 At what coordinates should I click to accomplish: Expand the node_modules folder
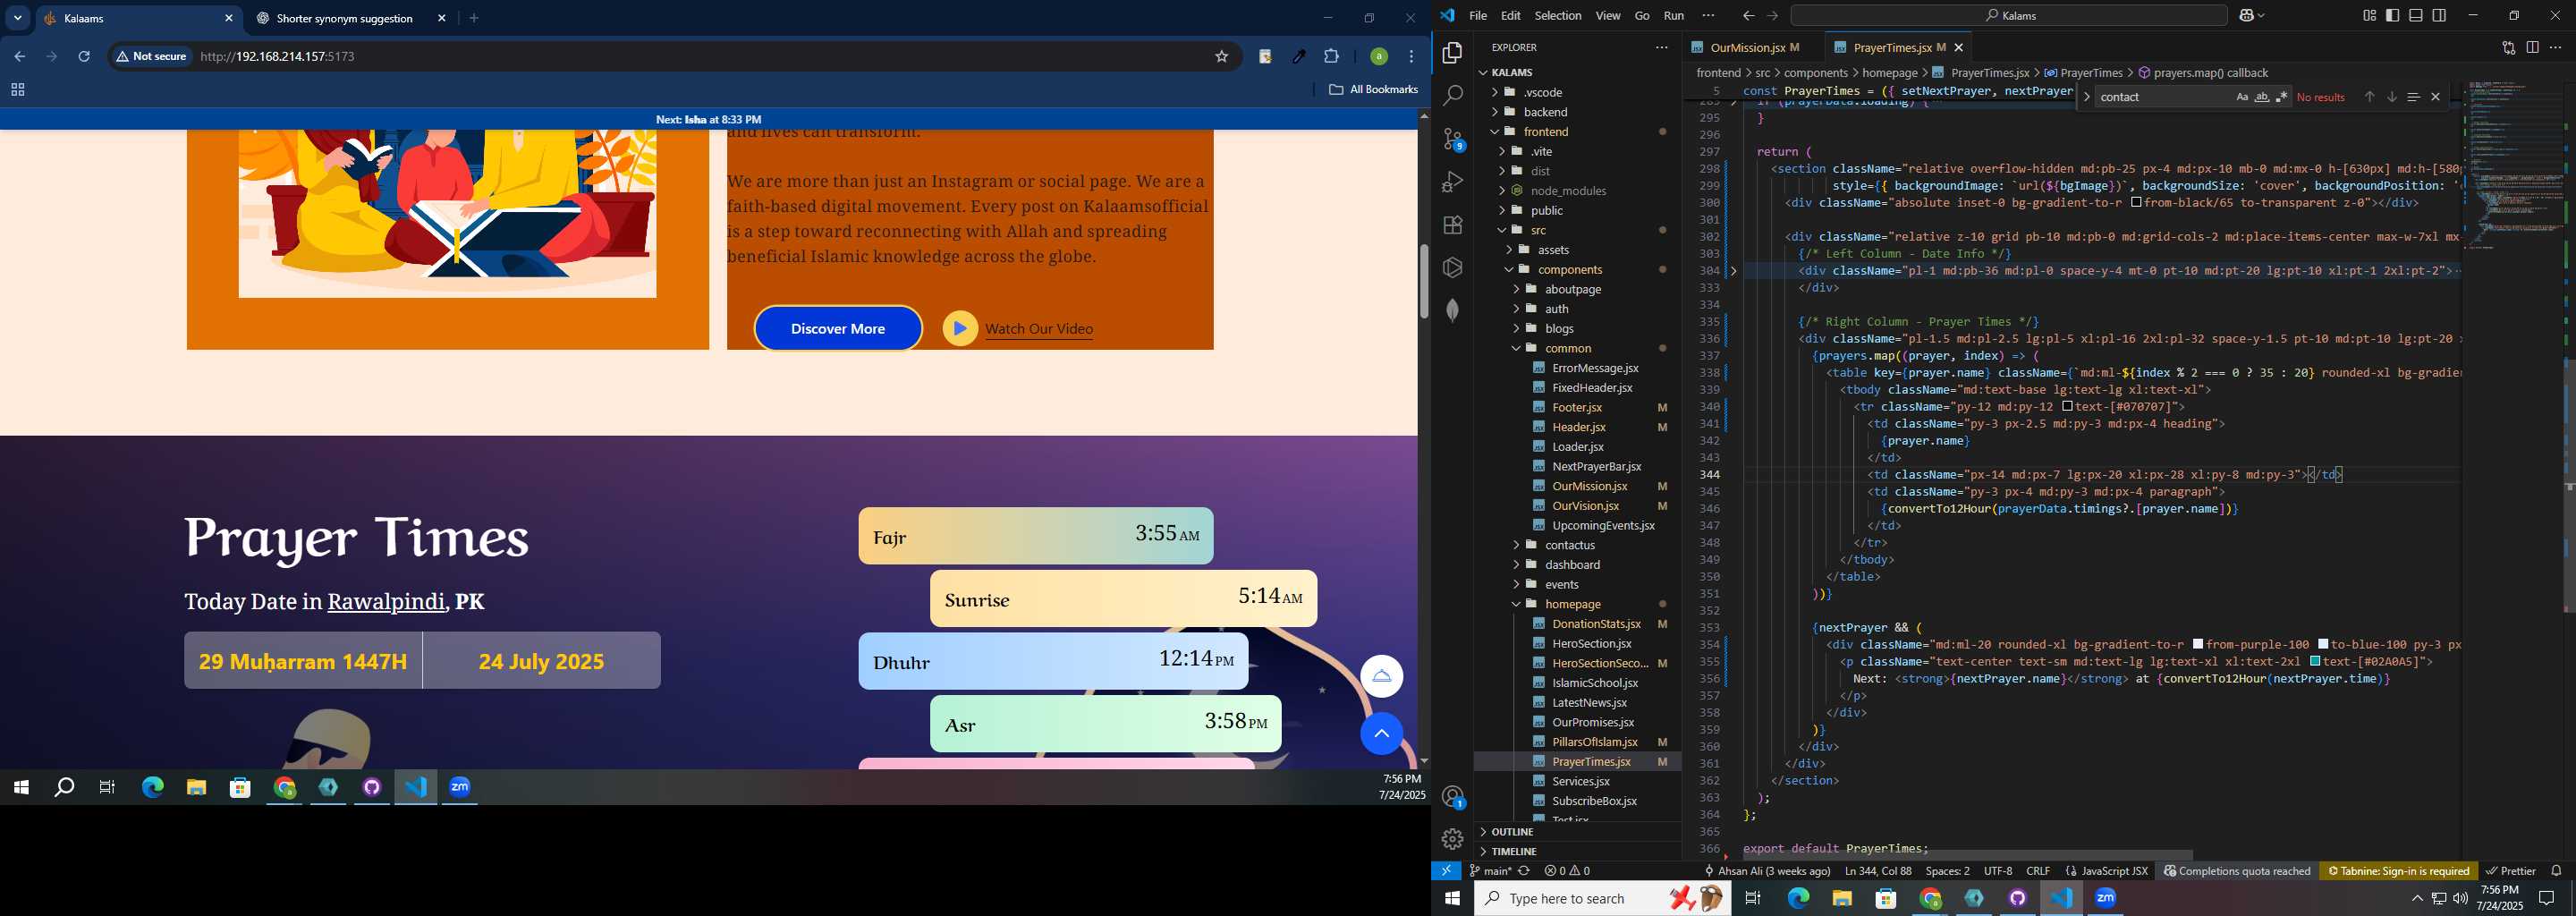click(1568, 191)
